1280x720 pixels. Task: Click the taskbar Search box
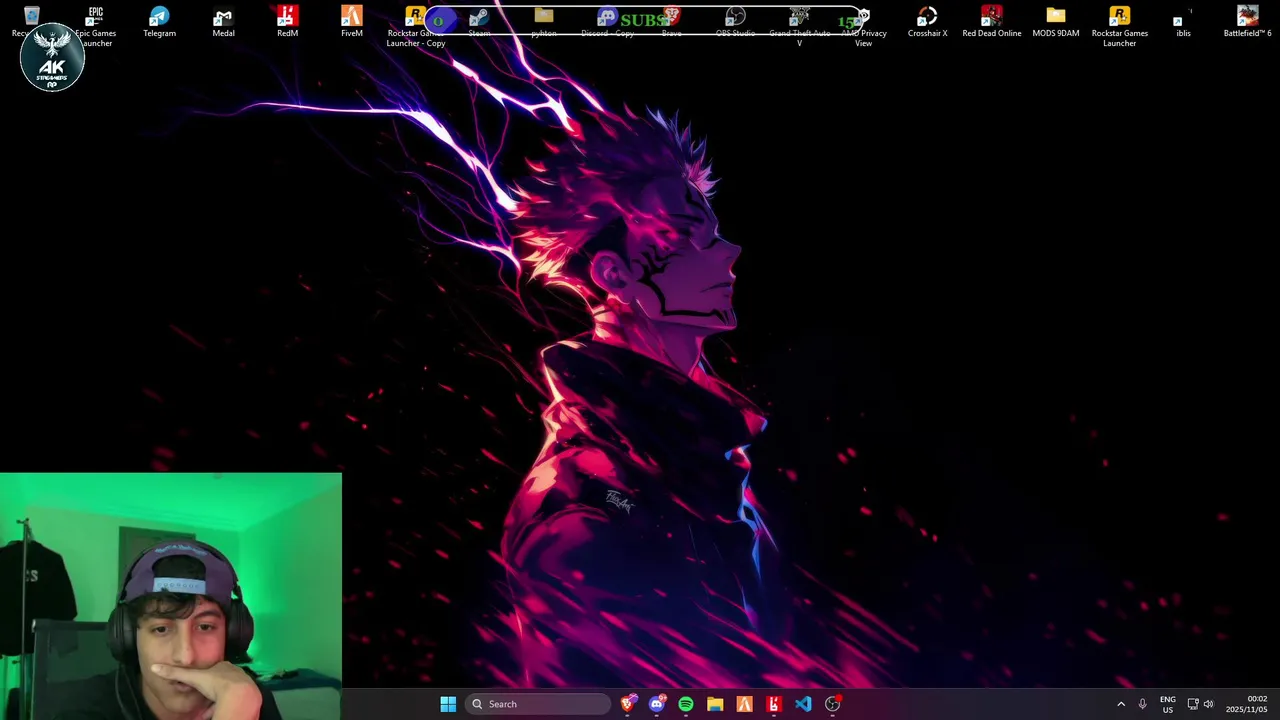[538, 704]
